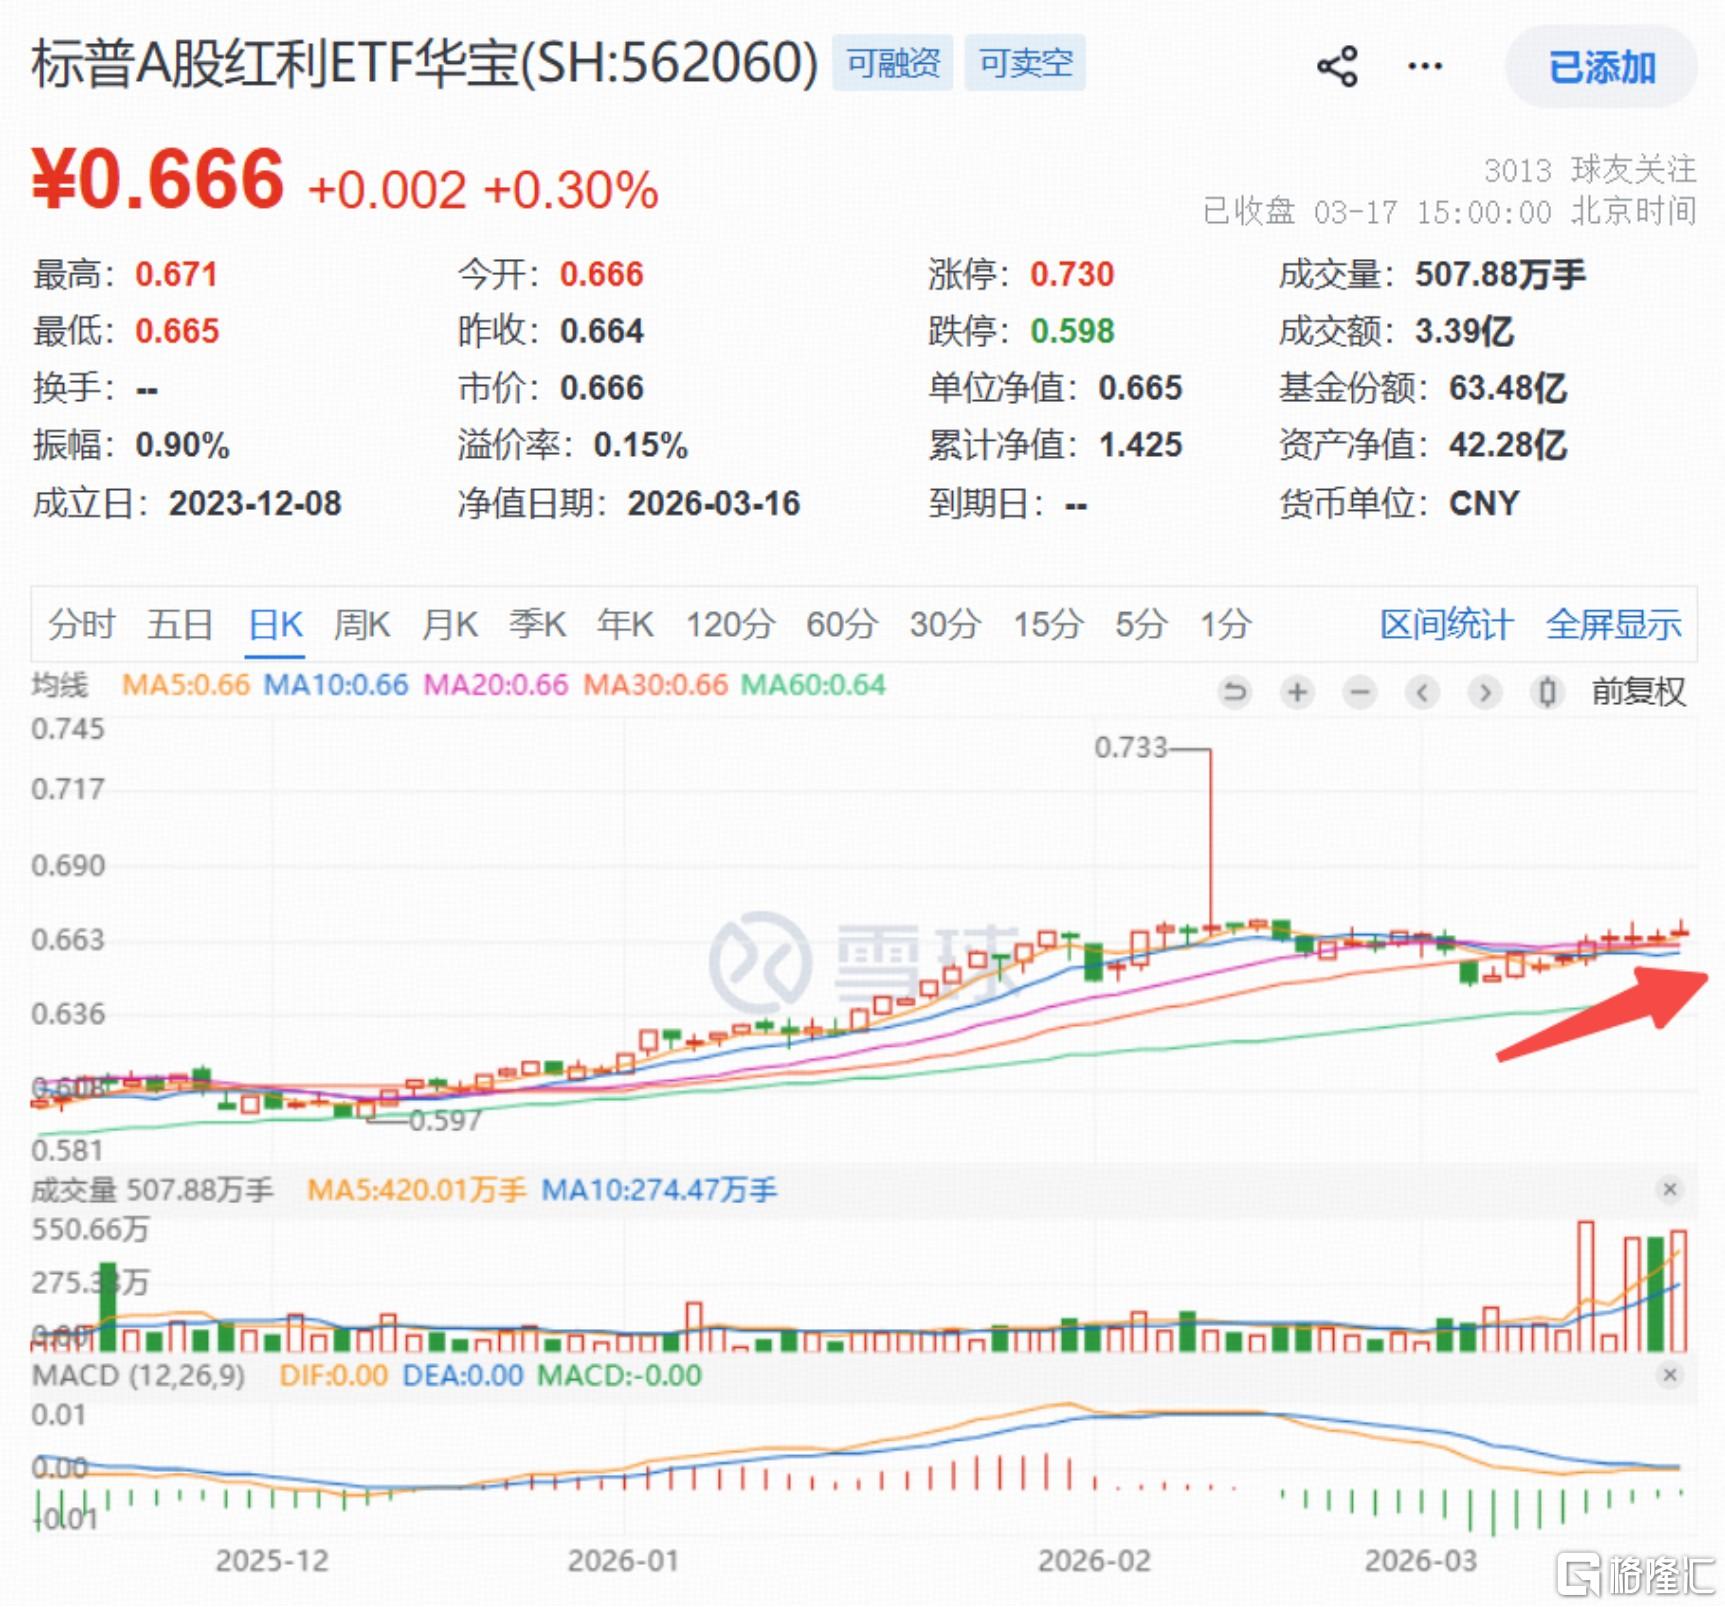1725x1607 pixels.
Task: Click the 3013 球友关注 follower count
Action: click(1590, 170)
